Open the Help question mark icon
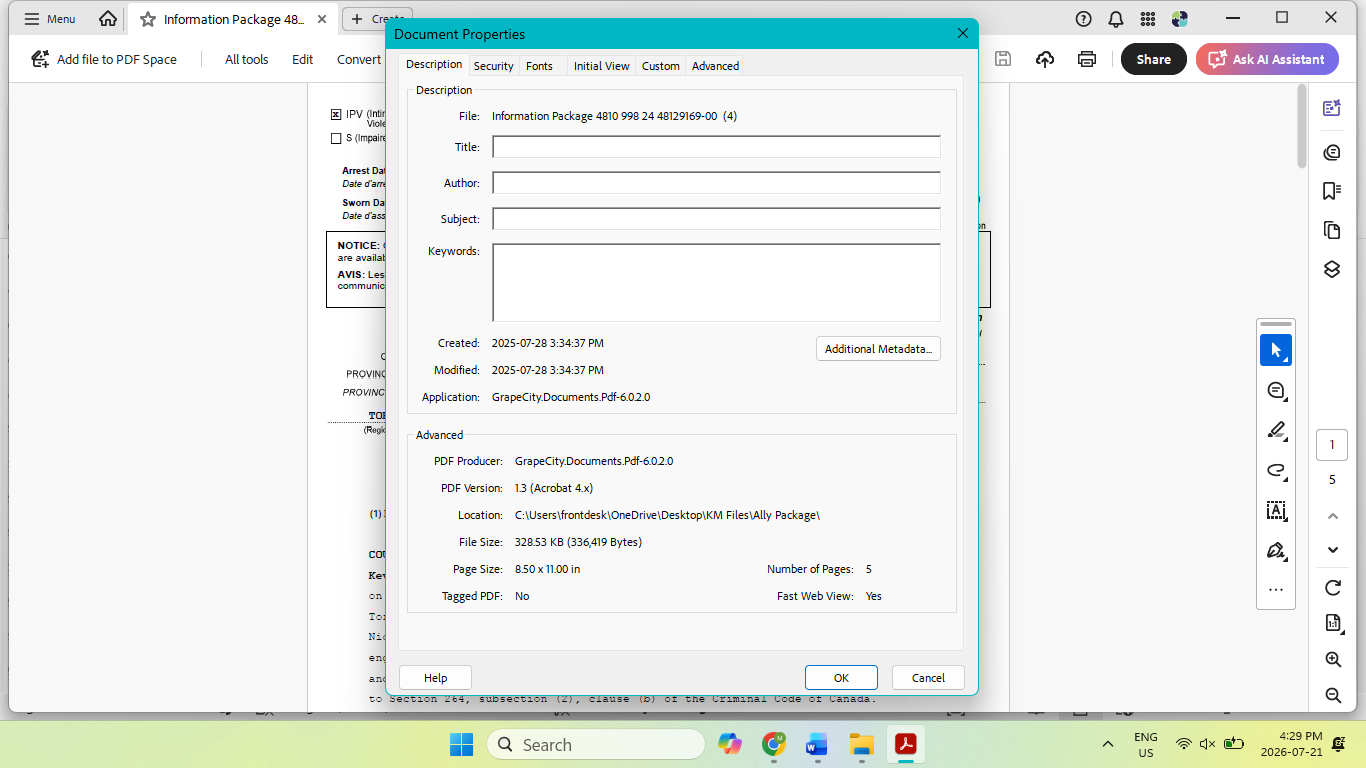 1083,19
